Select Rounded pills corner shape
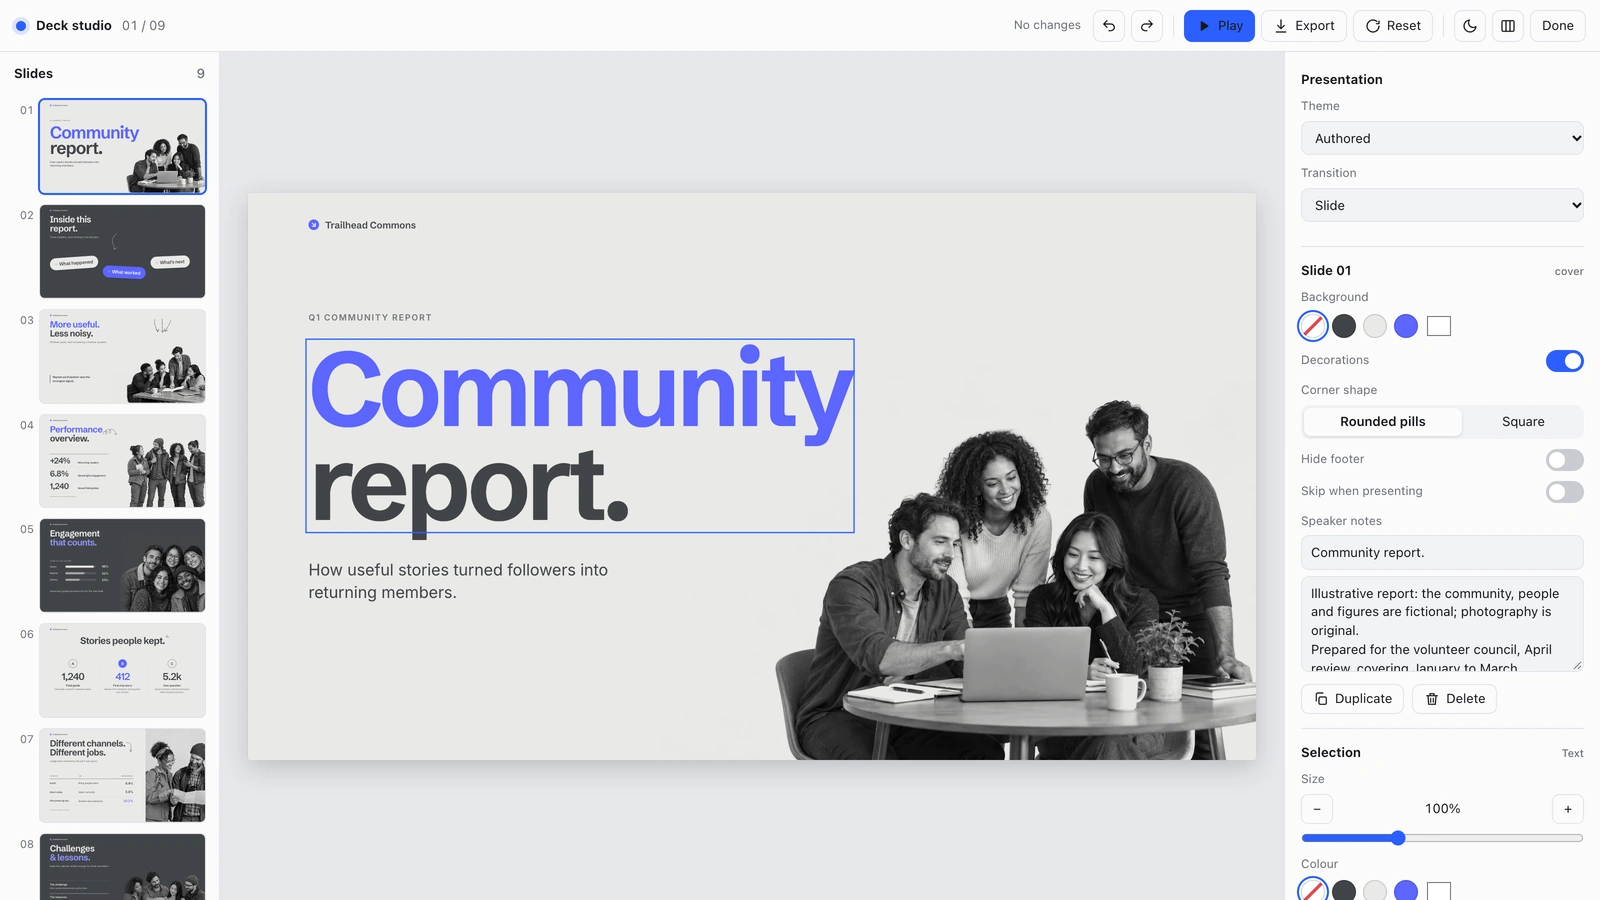 1383,422
